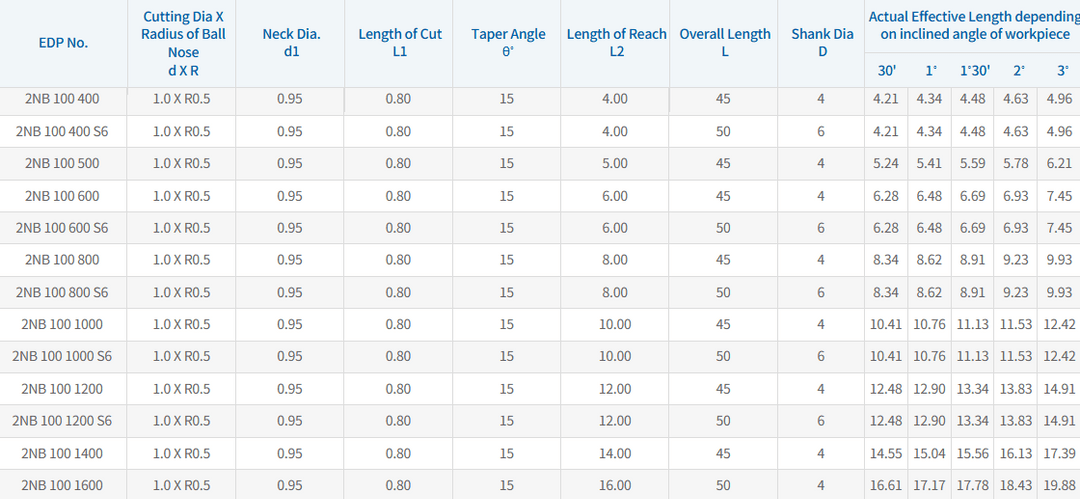Click the Shank Dia D column header
The height and width of the screenshot is (499, 1080).
[x=822, y=43]
